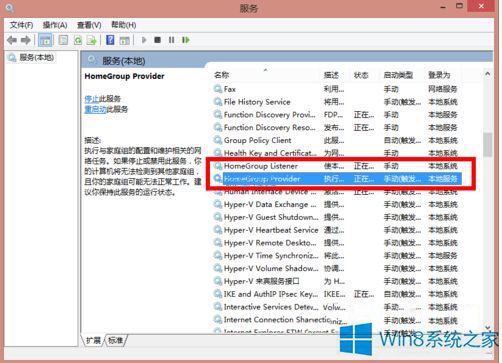502x363 pixels.
Task: Click the gear icon beside Fax
Action: [218, 89]
